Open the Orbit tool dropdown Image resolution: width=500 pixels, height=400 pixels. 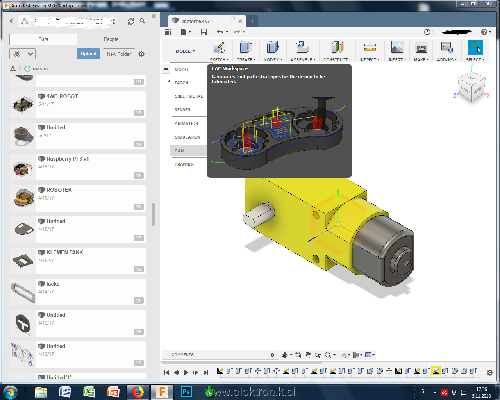click(x=286, y=355)
